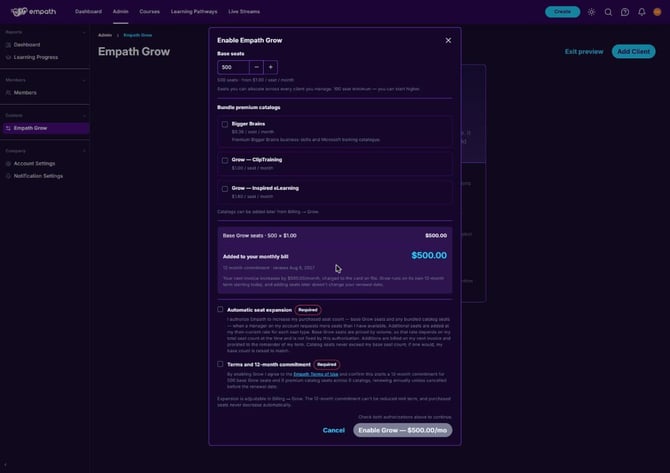The height and width of the screenshot is (473, 670).
Task: Click the Members sidebar icon
Action: 8,93
